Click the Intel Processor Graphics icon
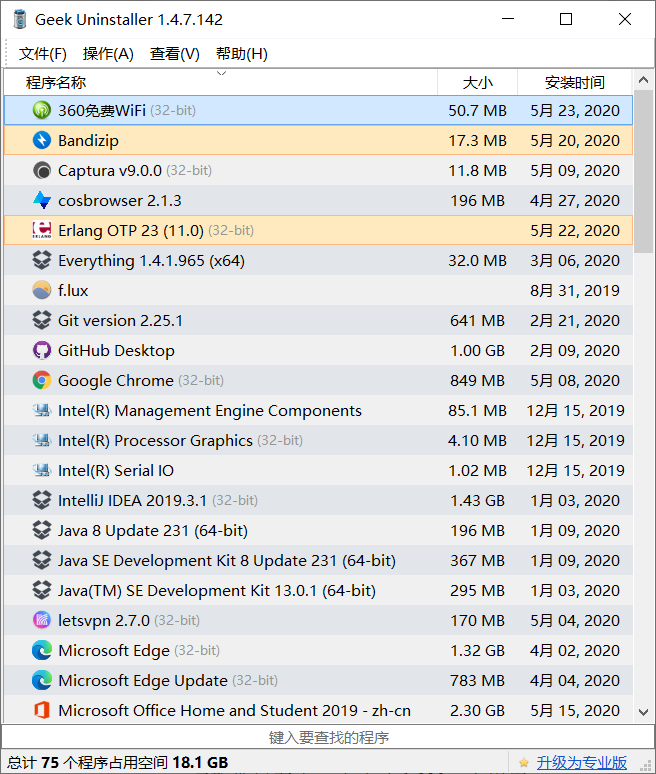Image resolution: width=656 pixels, height=774 pixels. pyautogui.click(x=42, y=440)
